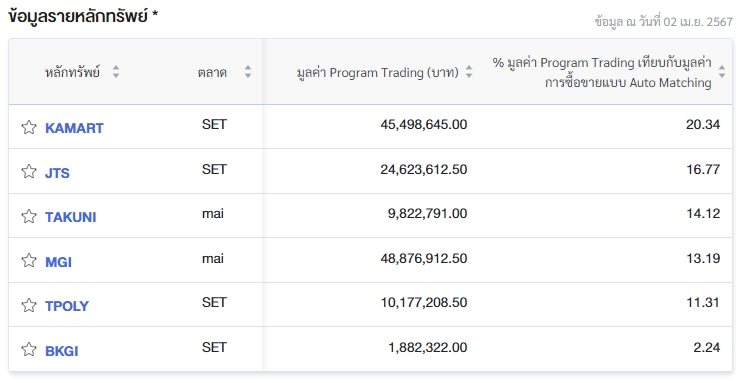The image size is (742, 383).
Task: Toggle the star next to TPOLY
Action: pyautogui.click(x=29, y=305)
